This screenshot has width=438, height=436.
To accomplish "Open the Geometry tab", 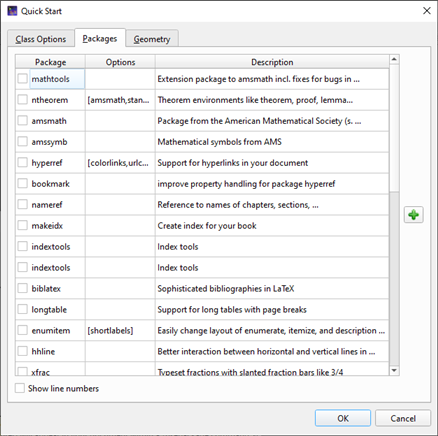I will 152,39.
